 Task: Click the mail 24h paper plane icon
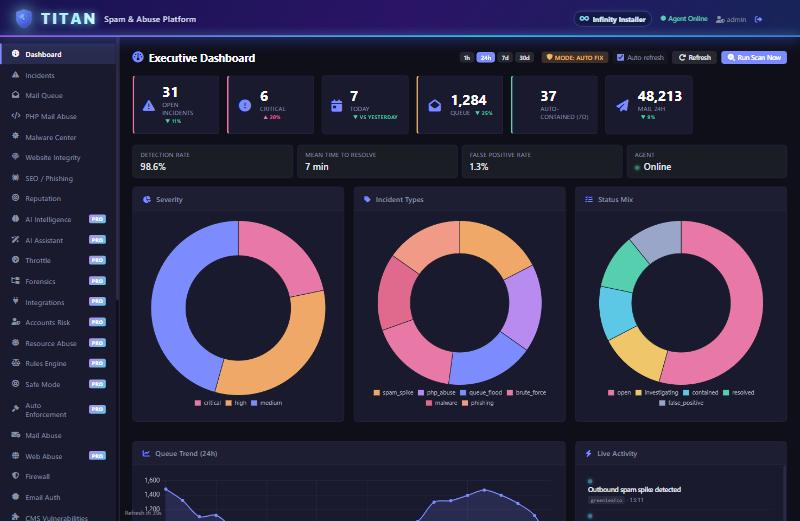[622, 106]
